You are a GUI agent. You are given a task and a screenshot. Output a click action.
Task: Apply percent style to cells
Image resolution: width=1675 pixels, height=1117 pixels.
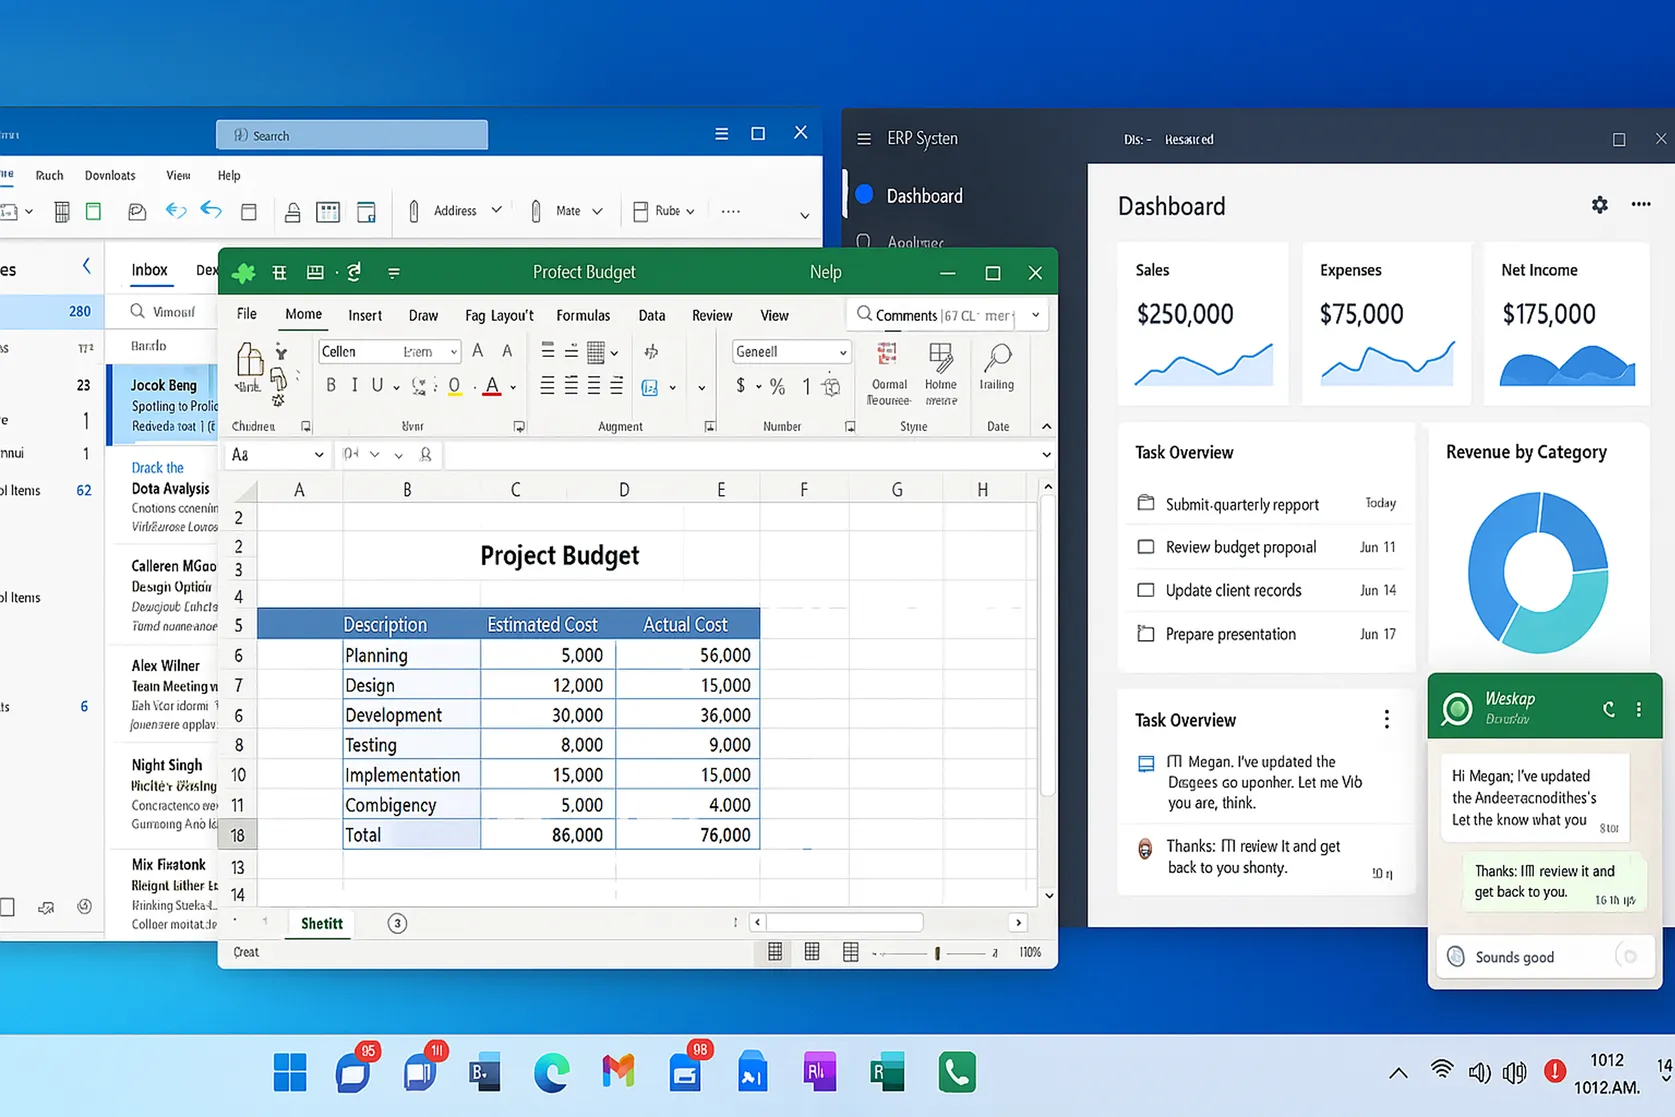pos(777,386)
